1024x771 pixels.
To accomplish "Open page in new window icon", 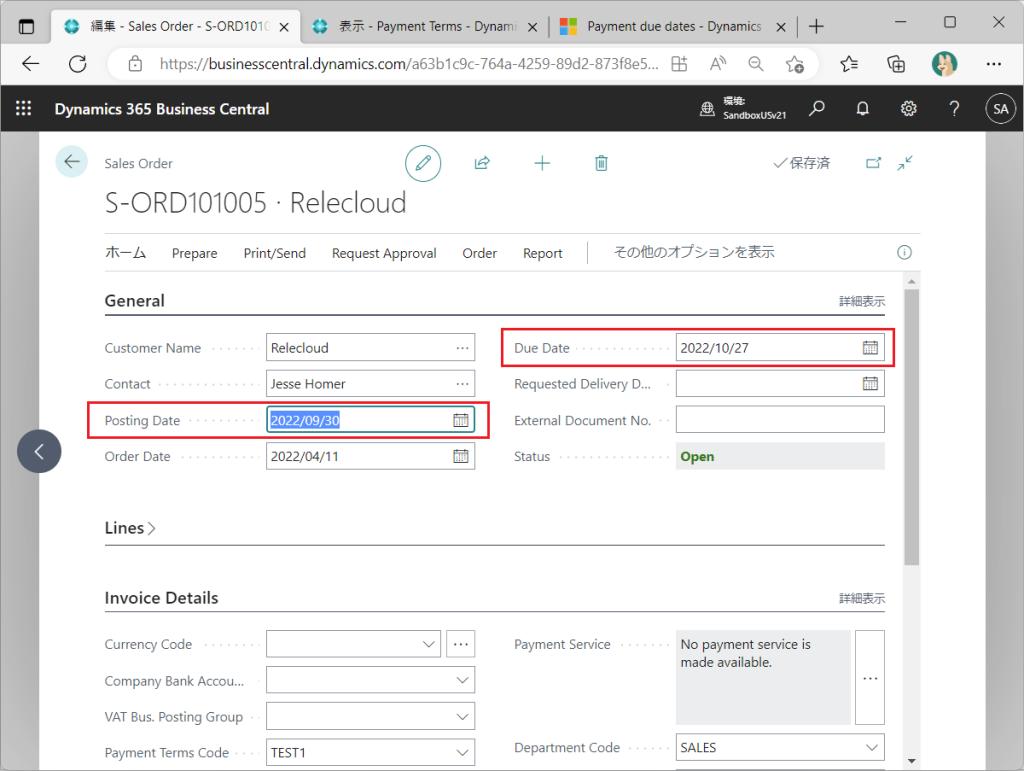I will [x=873, y=163].
